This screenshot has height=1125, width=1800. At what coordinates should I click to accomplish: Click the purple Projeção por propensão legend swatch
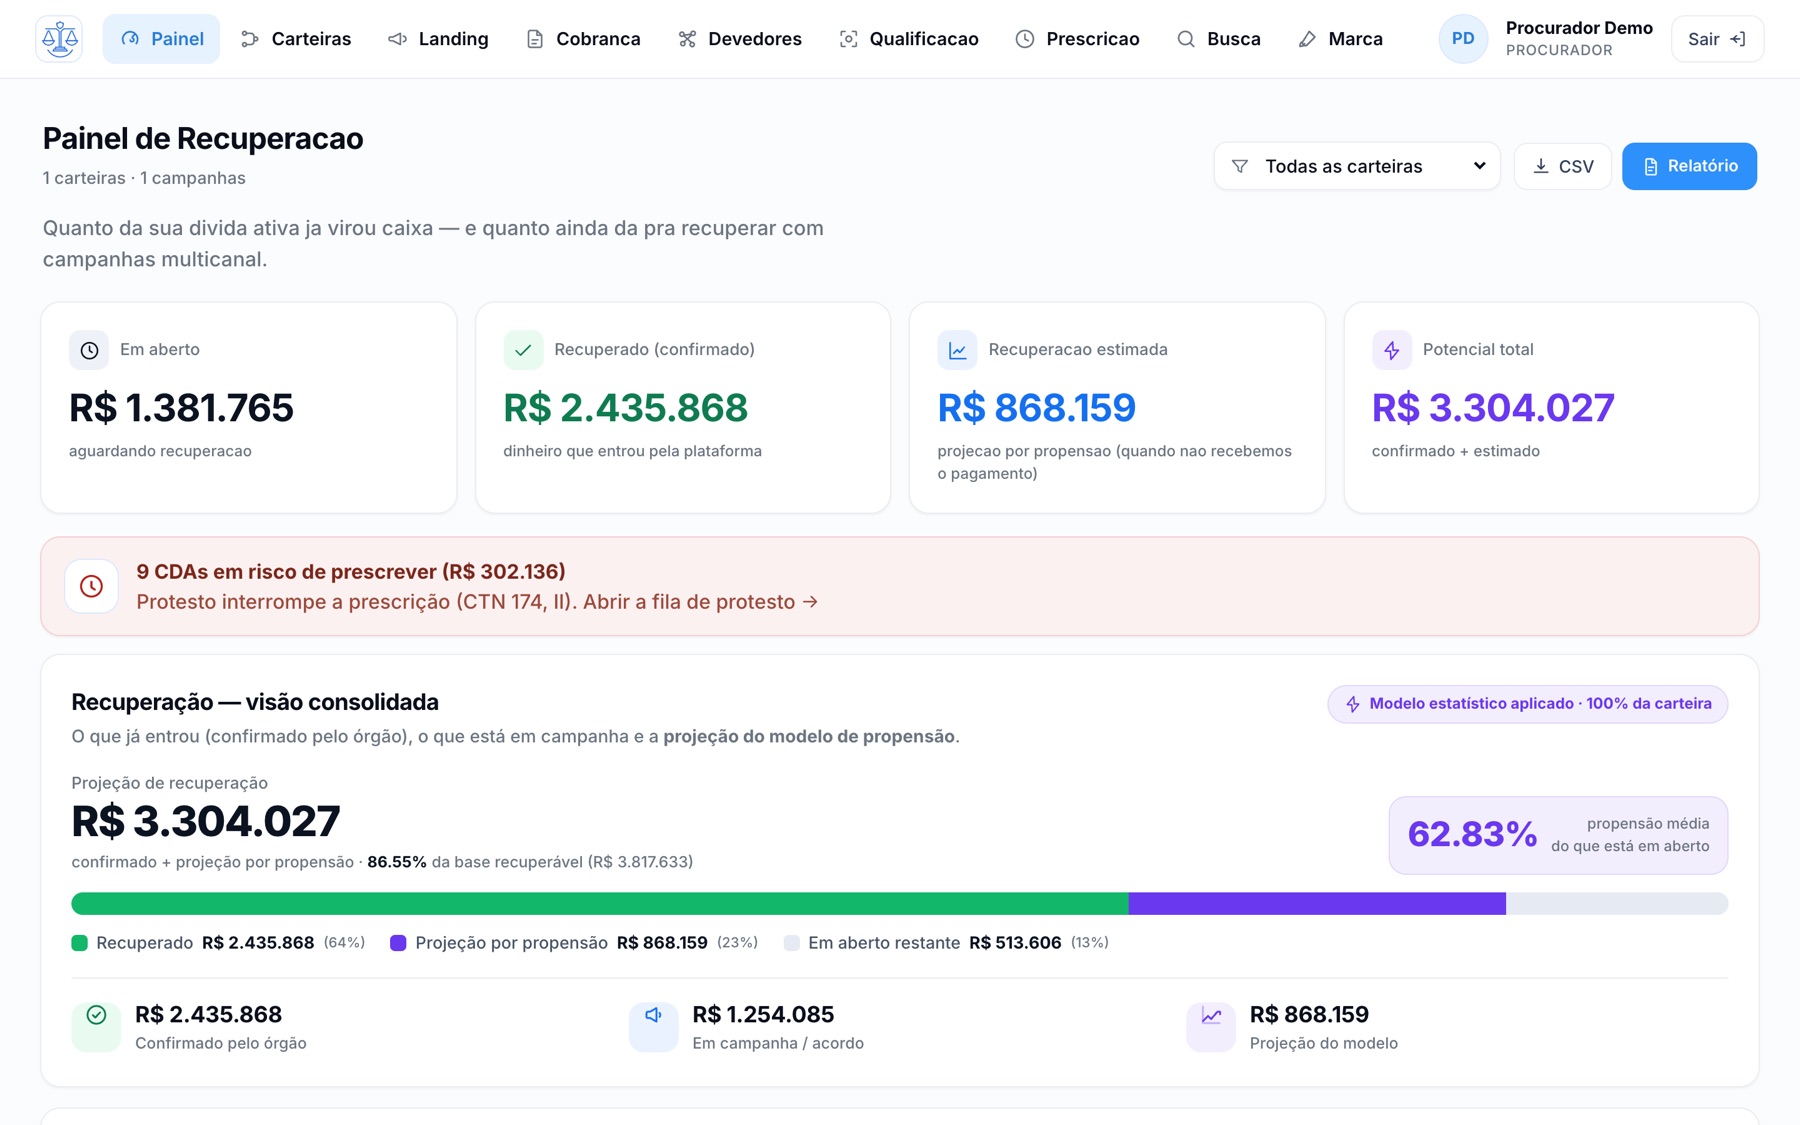click(398, 943)
